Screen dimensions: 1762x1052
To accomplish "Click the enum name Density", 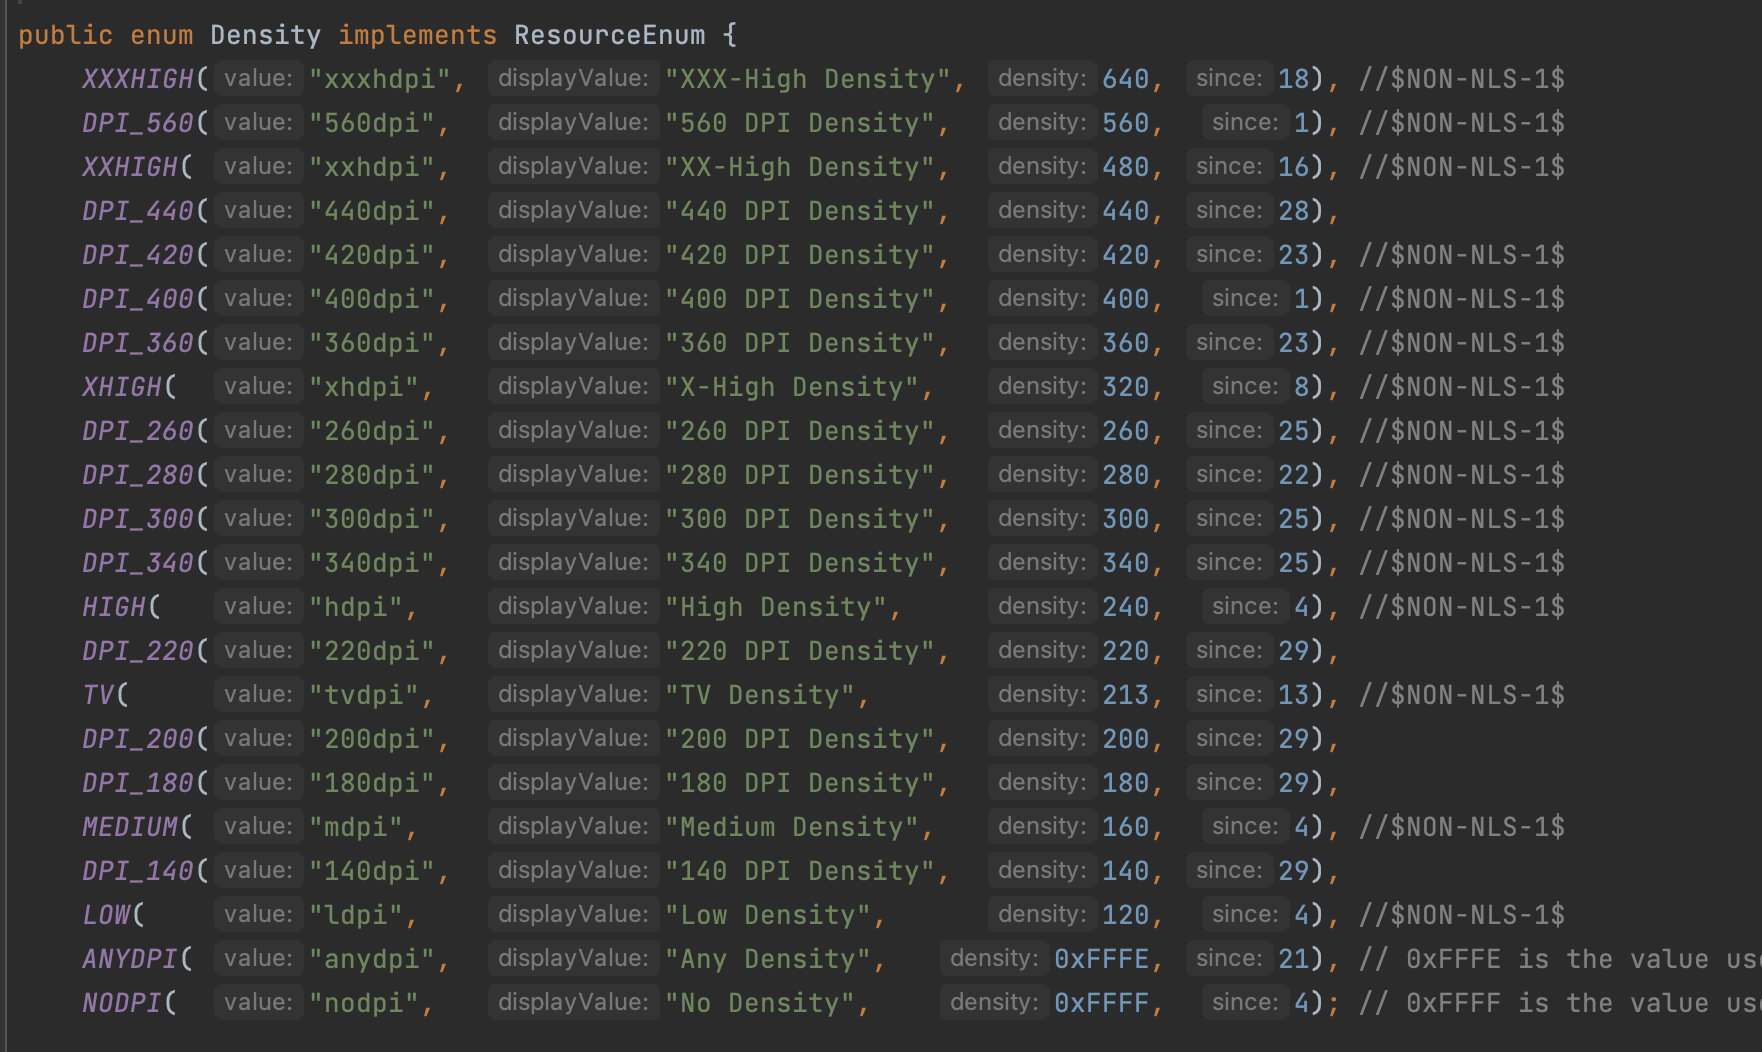I will tap(265, 35).
